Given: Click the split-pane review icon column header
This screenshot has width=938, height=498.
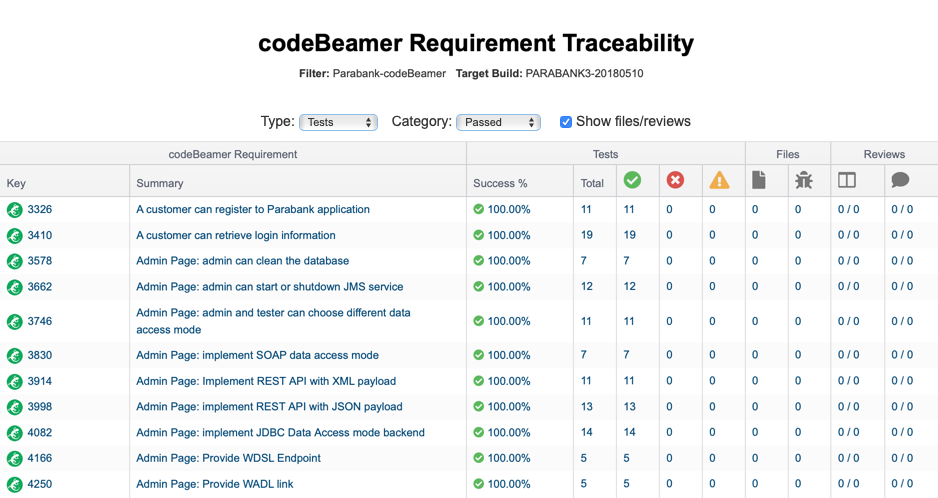Looking at the screenshot, I should pos(846,180).
